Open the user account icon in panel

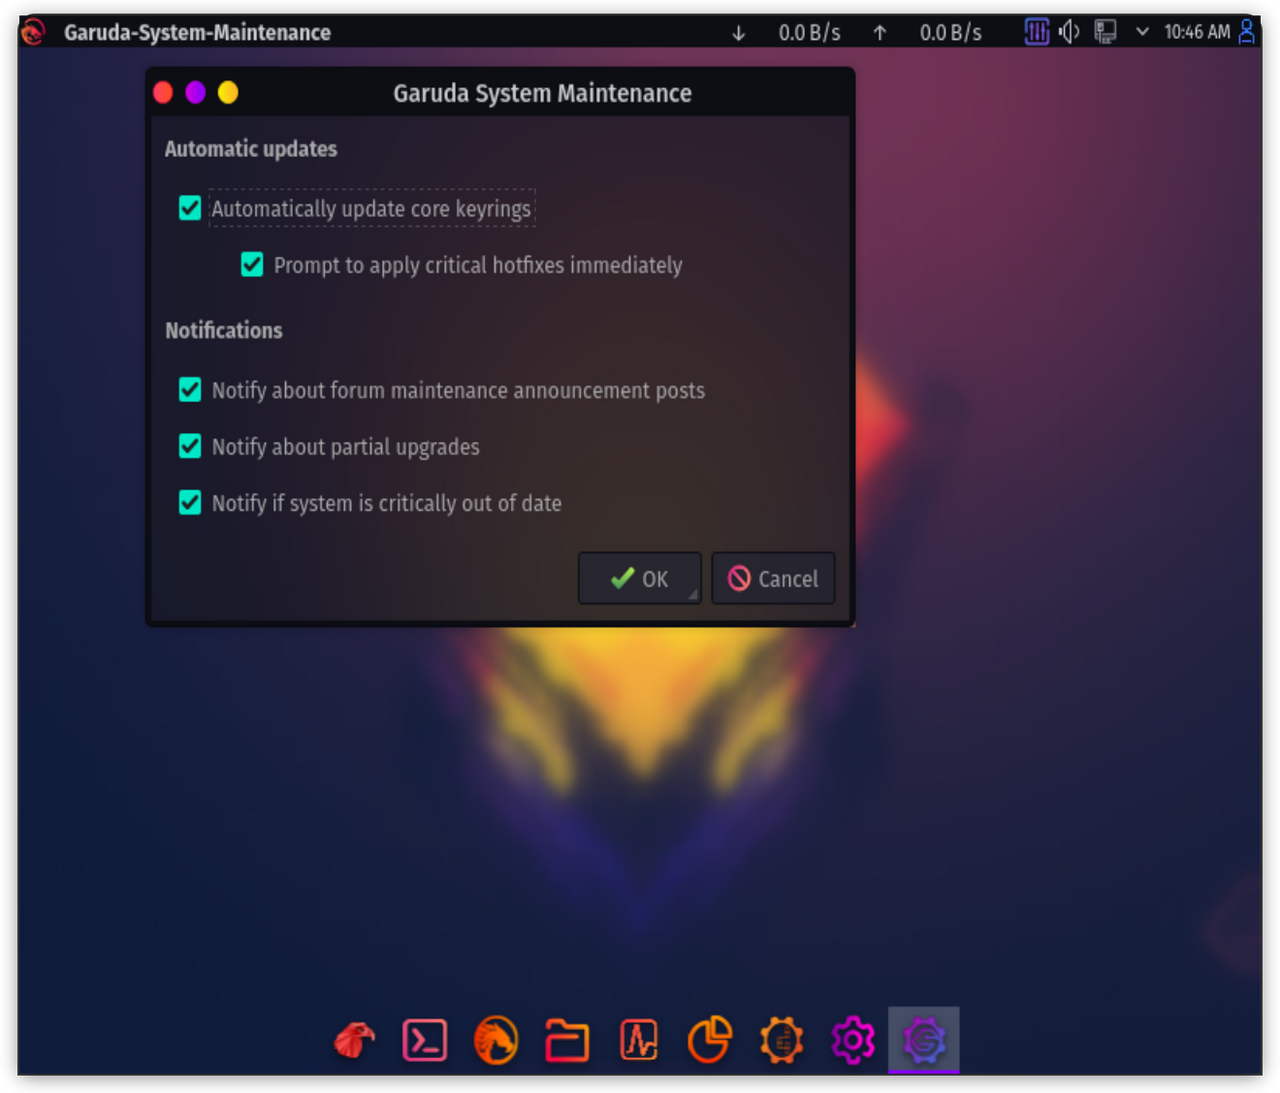pyautogui.click(x=1247, y=32)
